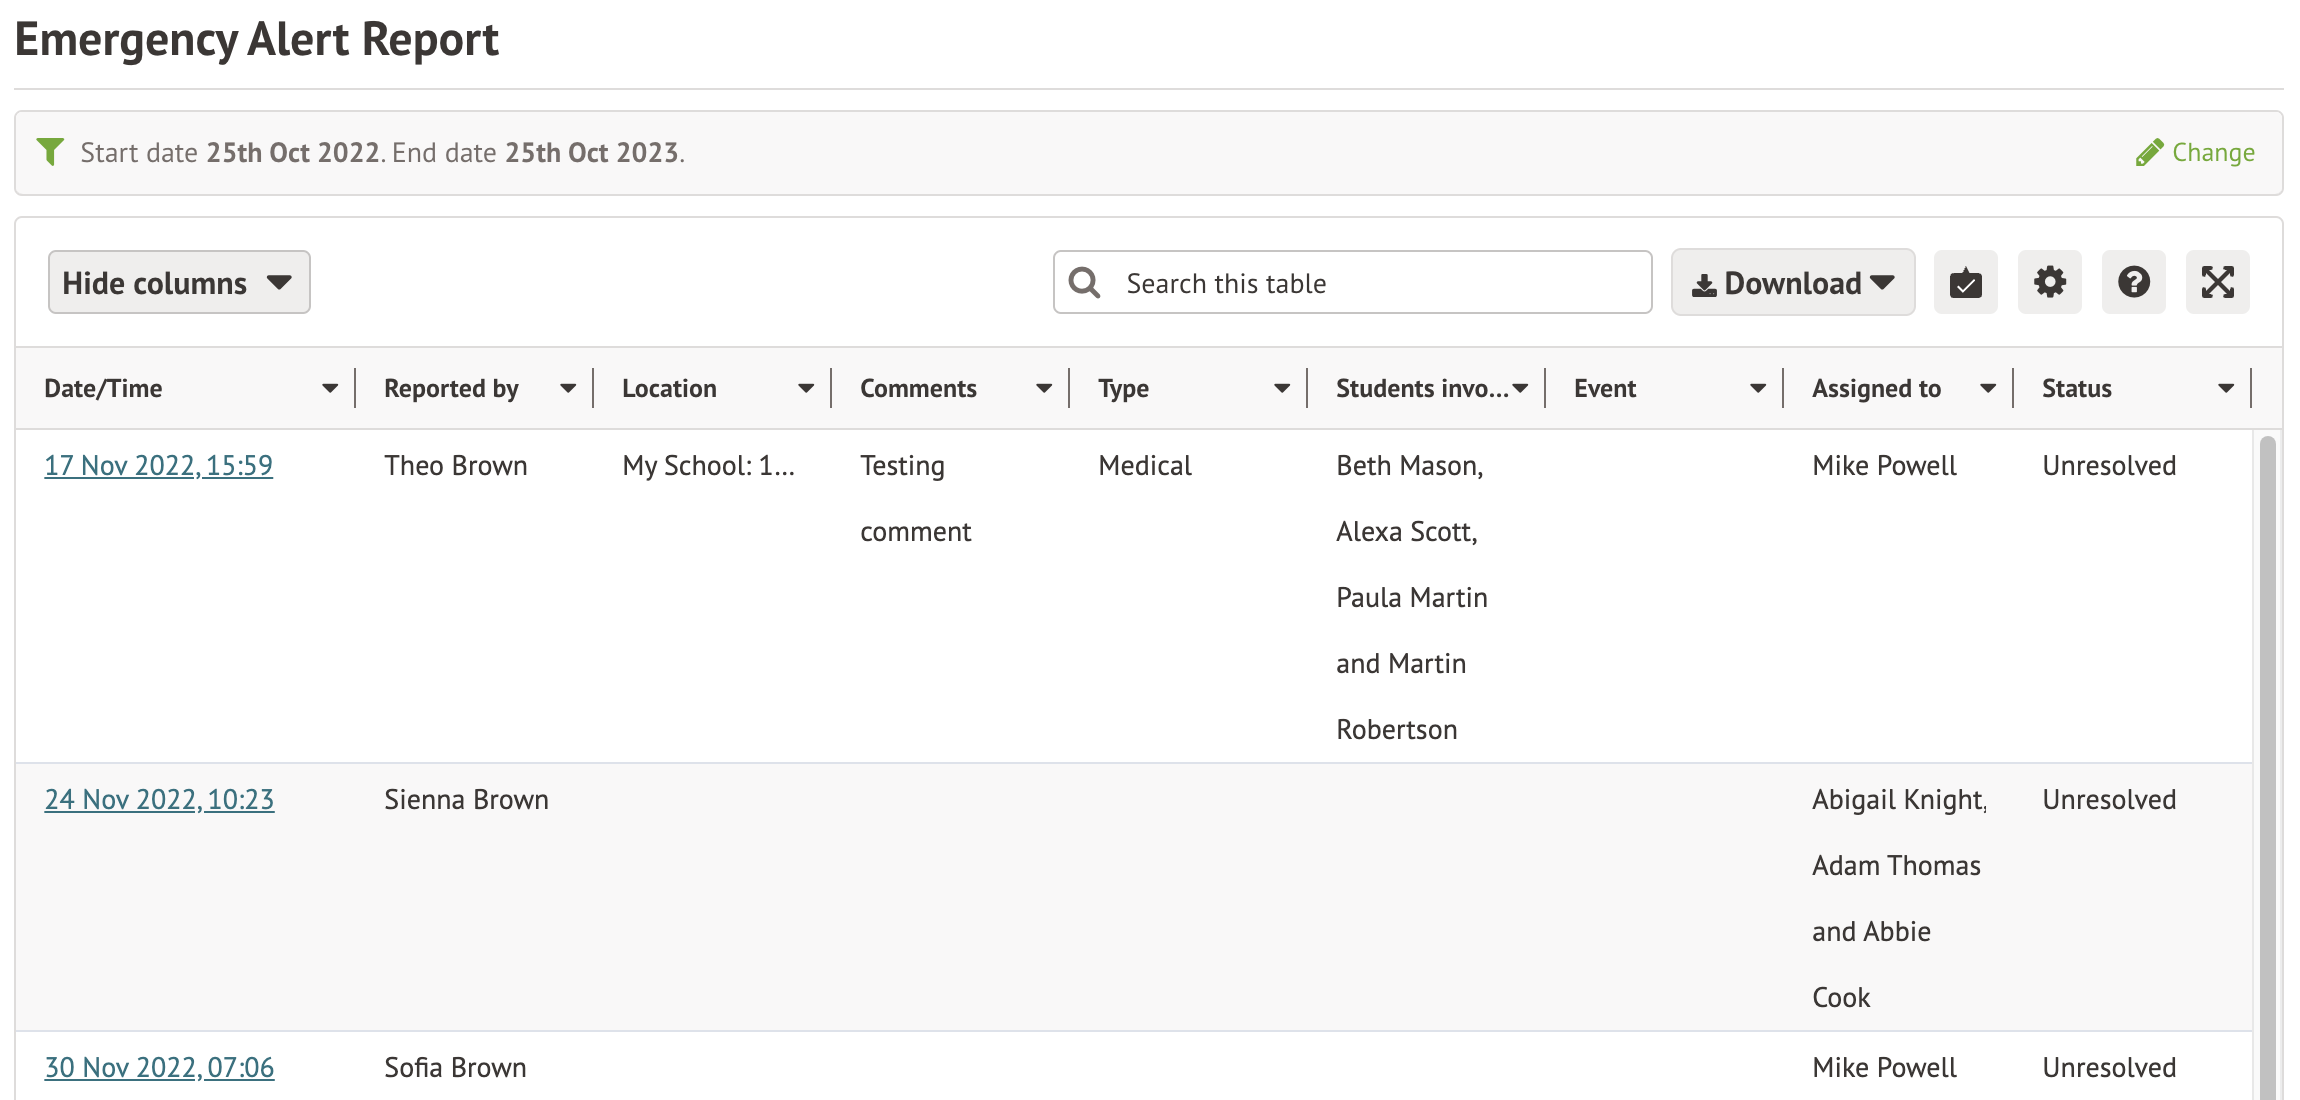Image resolution: width=2300 pixels, height=1100 pixels.
Task: Open Status column dropdown arrow
Action: coord(2225,389)
